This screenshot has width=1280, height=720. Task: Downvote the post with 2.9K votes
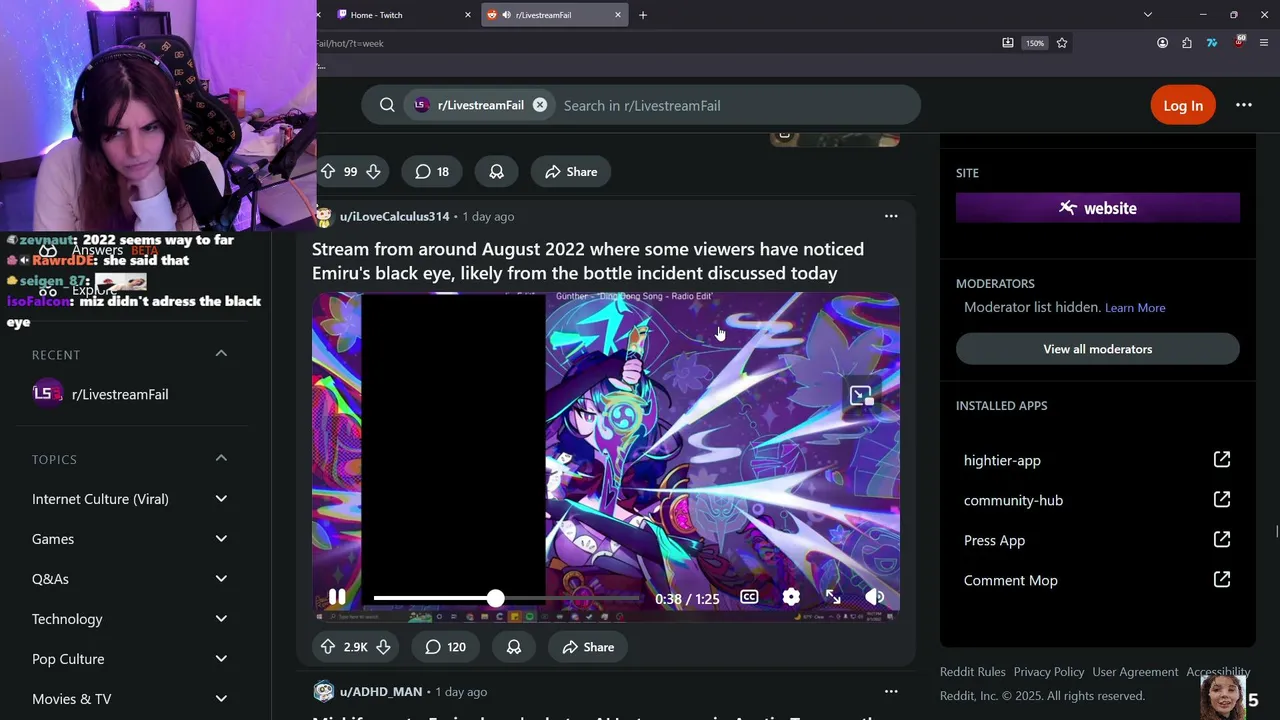[383, 647]
